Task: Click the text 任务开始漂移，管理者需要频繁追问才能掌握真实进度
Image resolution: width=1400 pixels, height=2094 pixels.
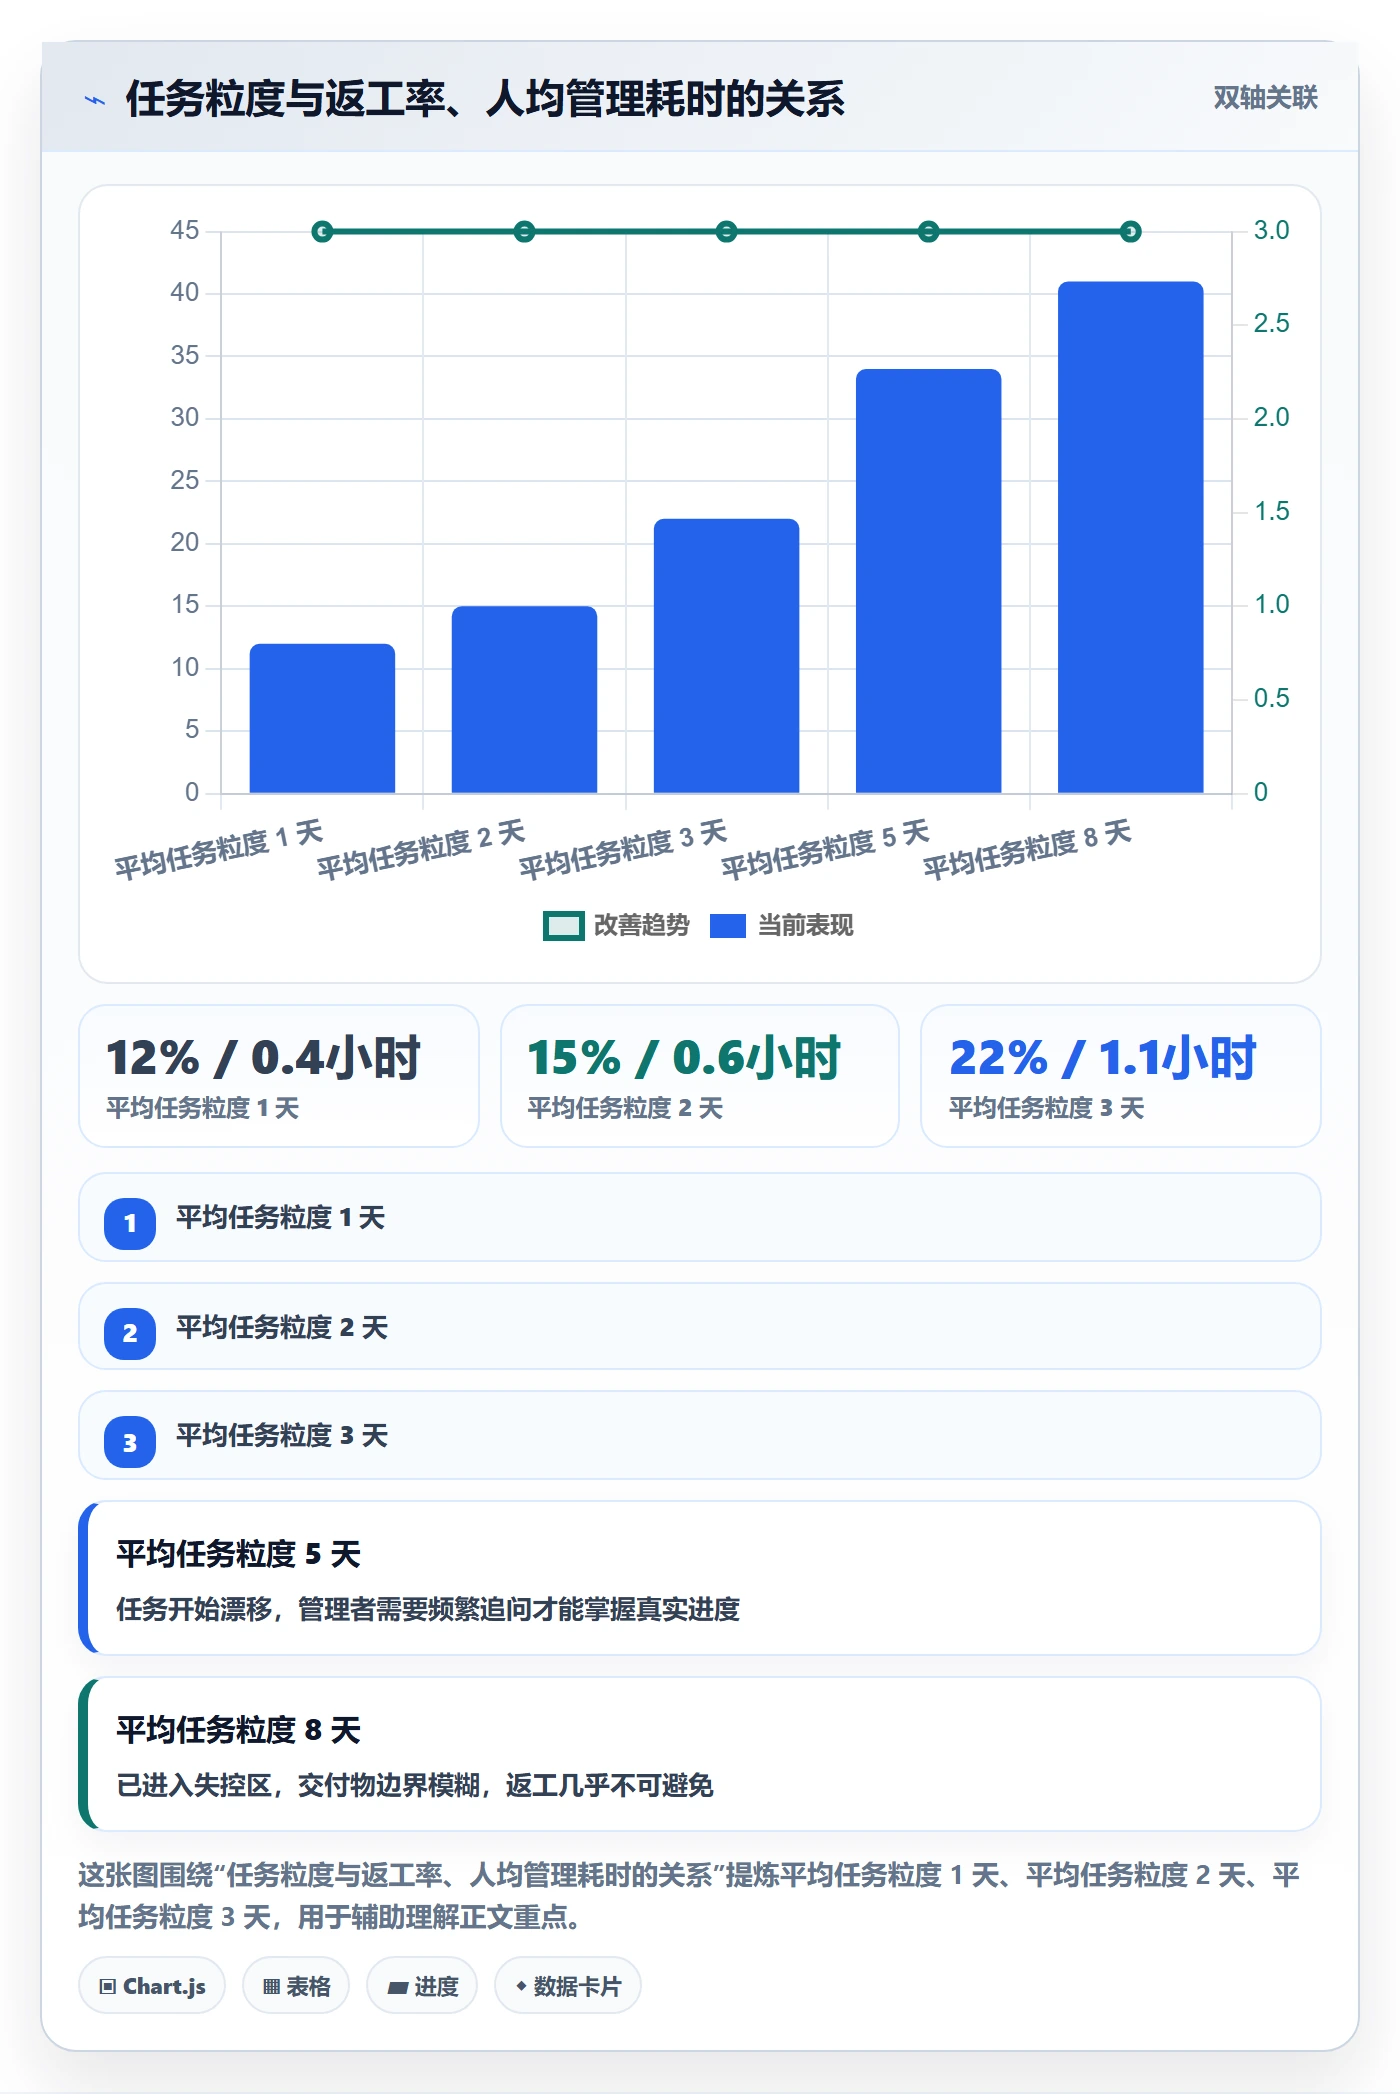Action: (428, 1609)
